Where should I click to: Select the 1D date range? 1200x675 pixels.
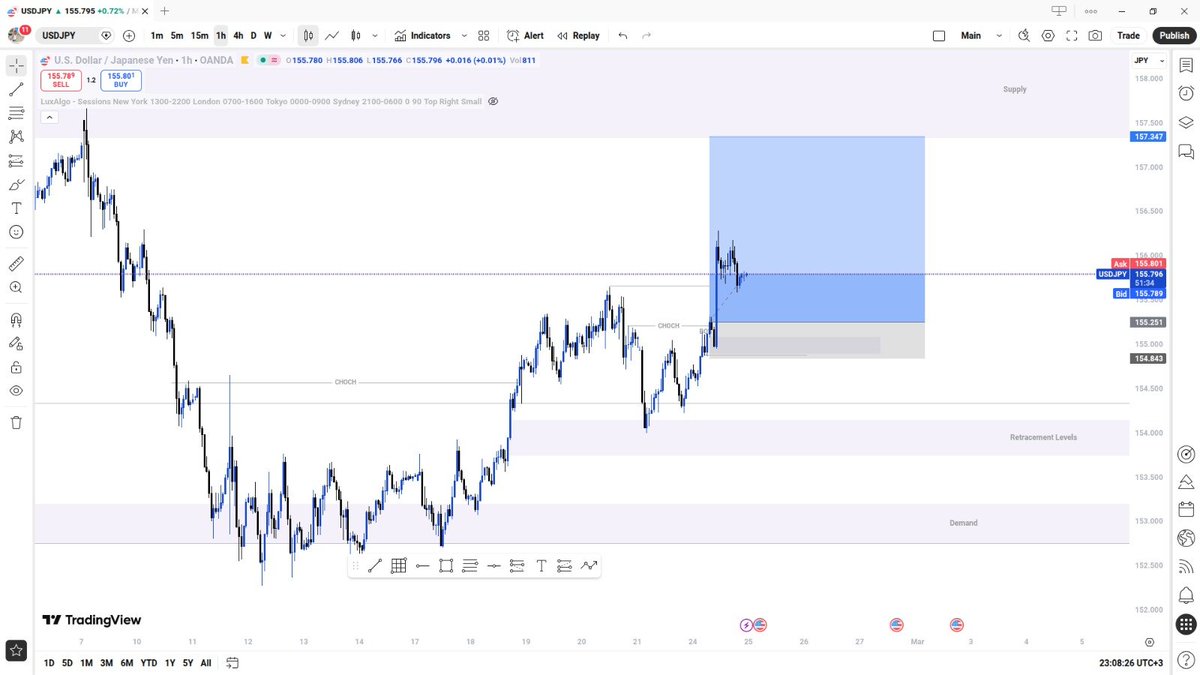[x=49, y=663]
